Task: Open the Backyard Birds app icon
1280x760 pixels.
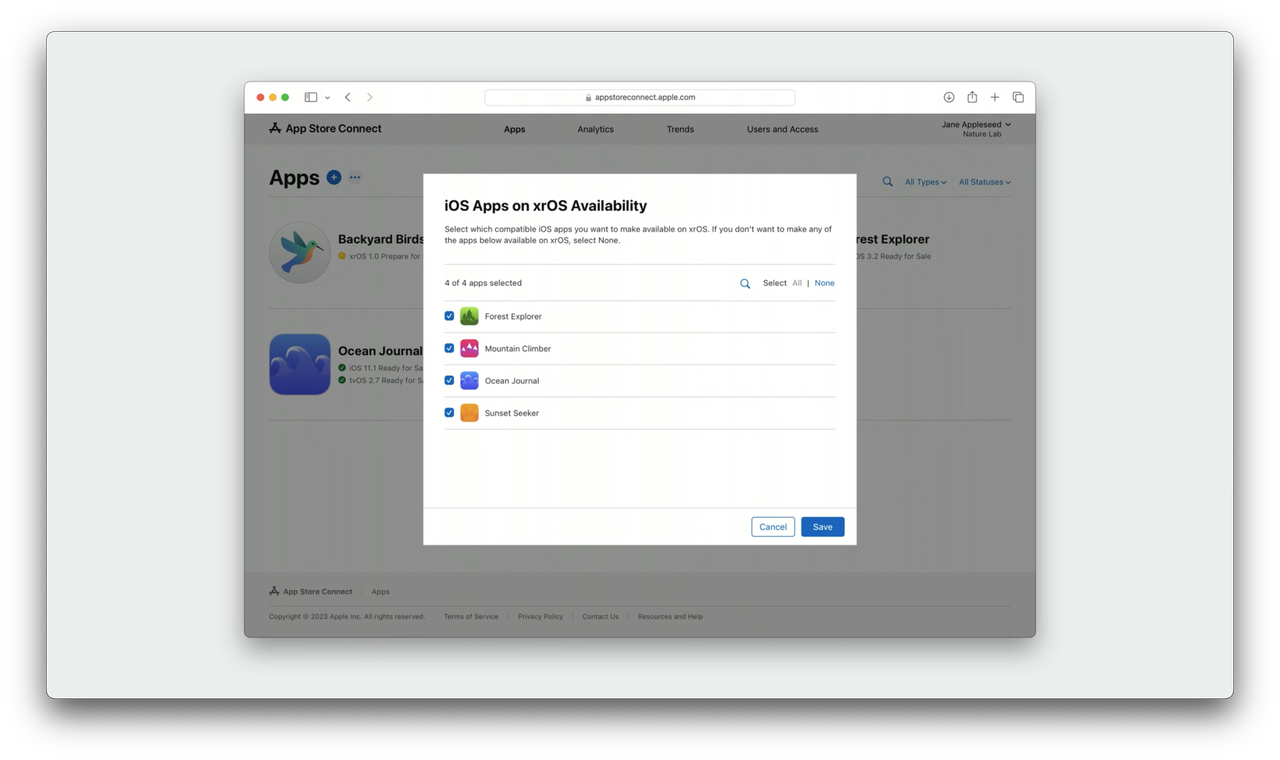Action: (300, 252)
